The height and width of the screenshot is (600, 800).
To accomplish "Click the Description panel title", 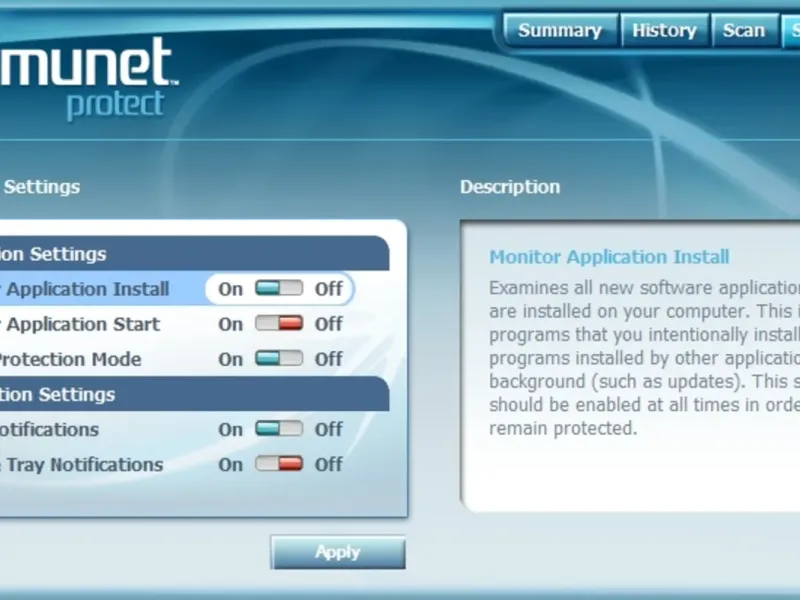I will click(510, 187).
